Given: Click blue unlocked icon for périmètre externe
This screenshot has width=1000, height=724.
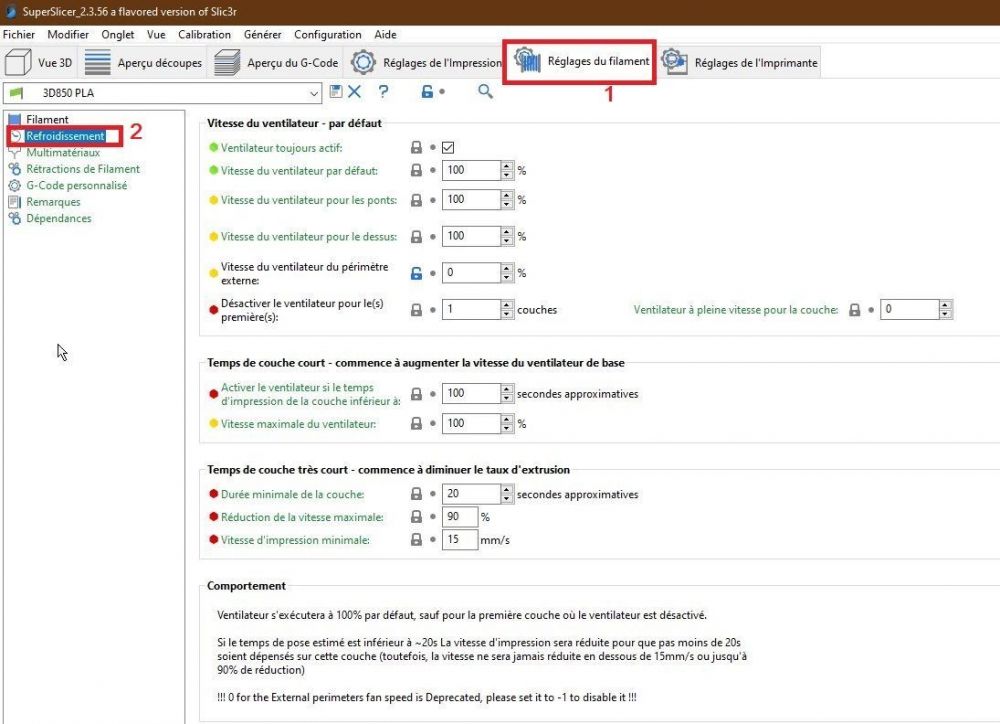Looking at the screenshot, I should [x=416, y=273].
